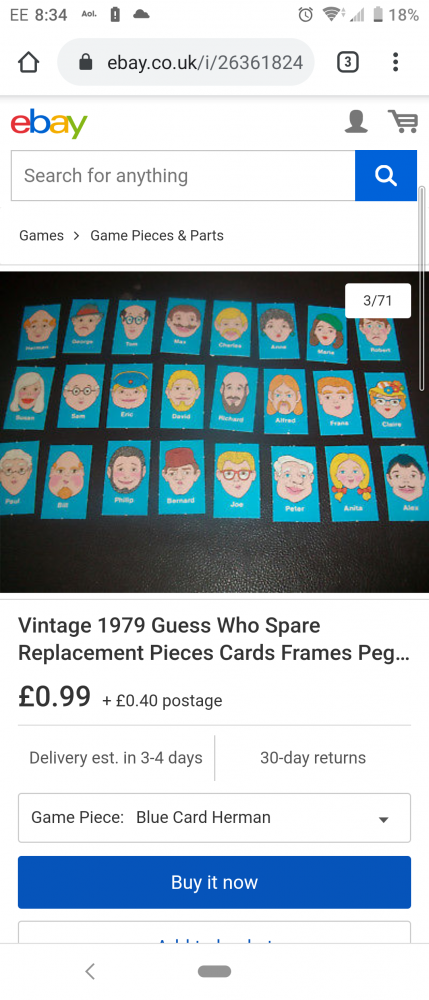Tap the blue search magnifier button
This screenshot has width=429, height=1000.
[x=386, y=175]
